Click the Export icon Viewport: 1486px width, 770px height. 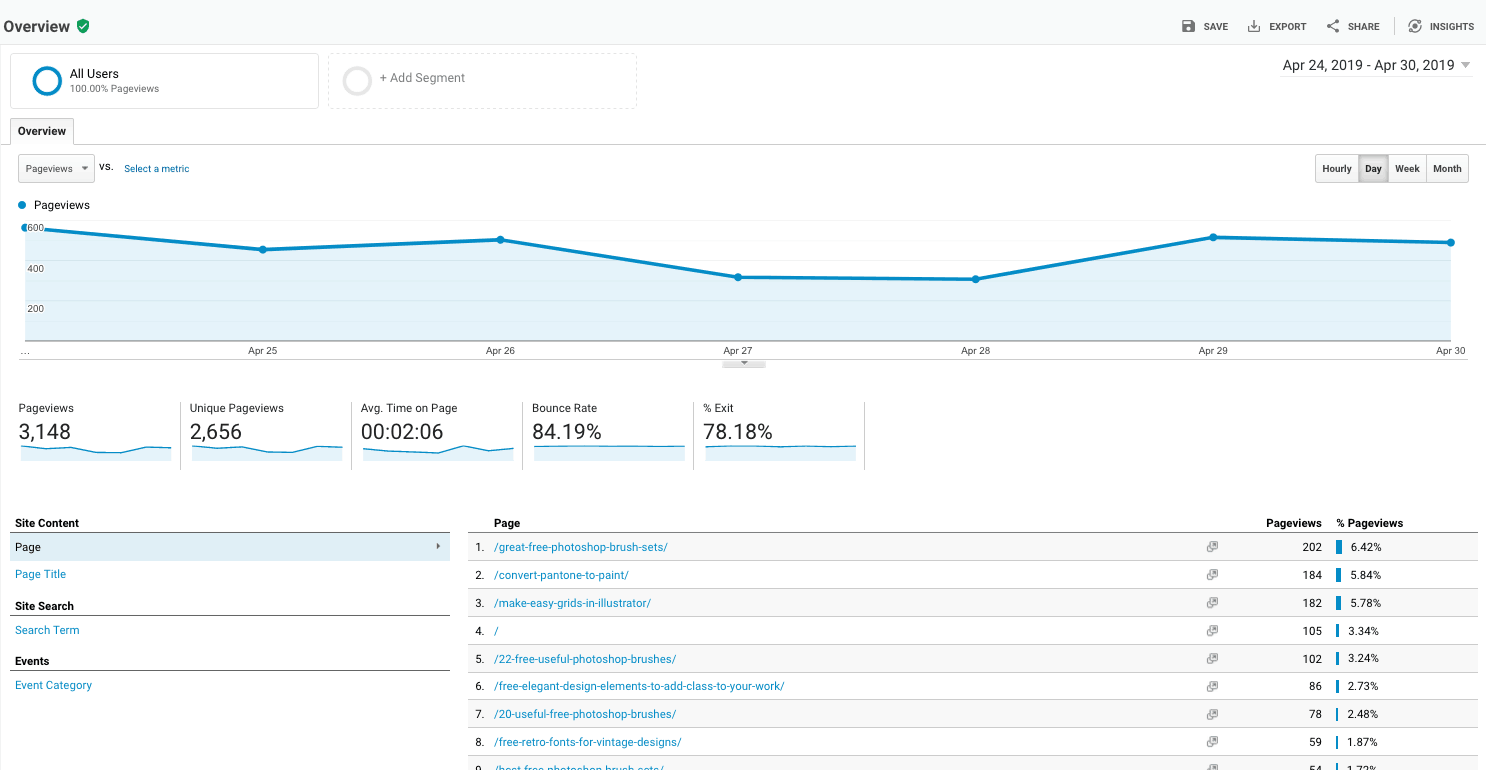tap(1252, 26)
